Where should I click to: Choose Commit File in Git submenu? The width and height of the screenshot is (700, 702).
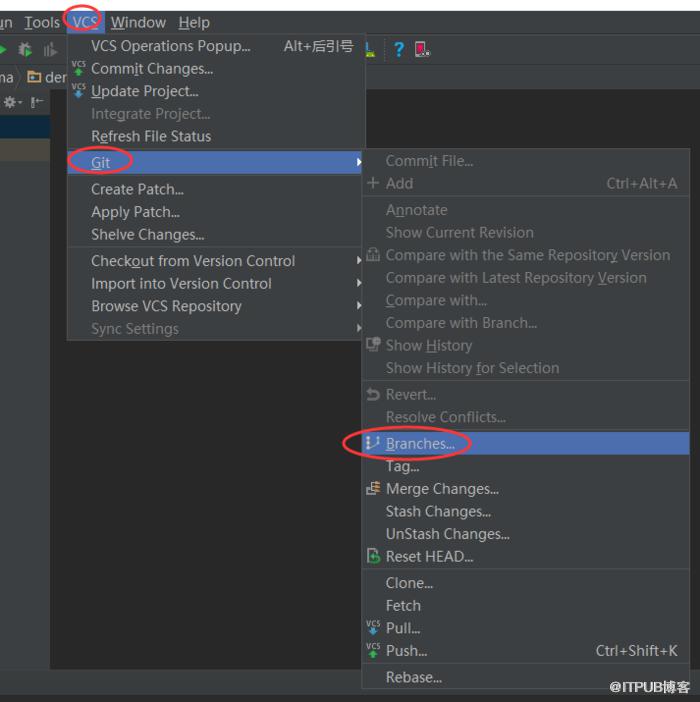[x=525, y=161]
